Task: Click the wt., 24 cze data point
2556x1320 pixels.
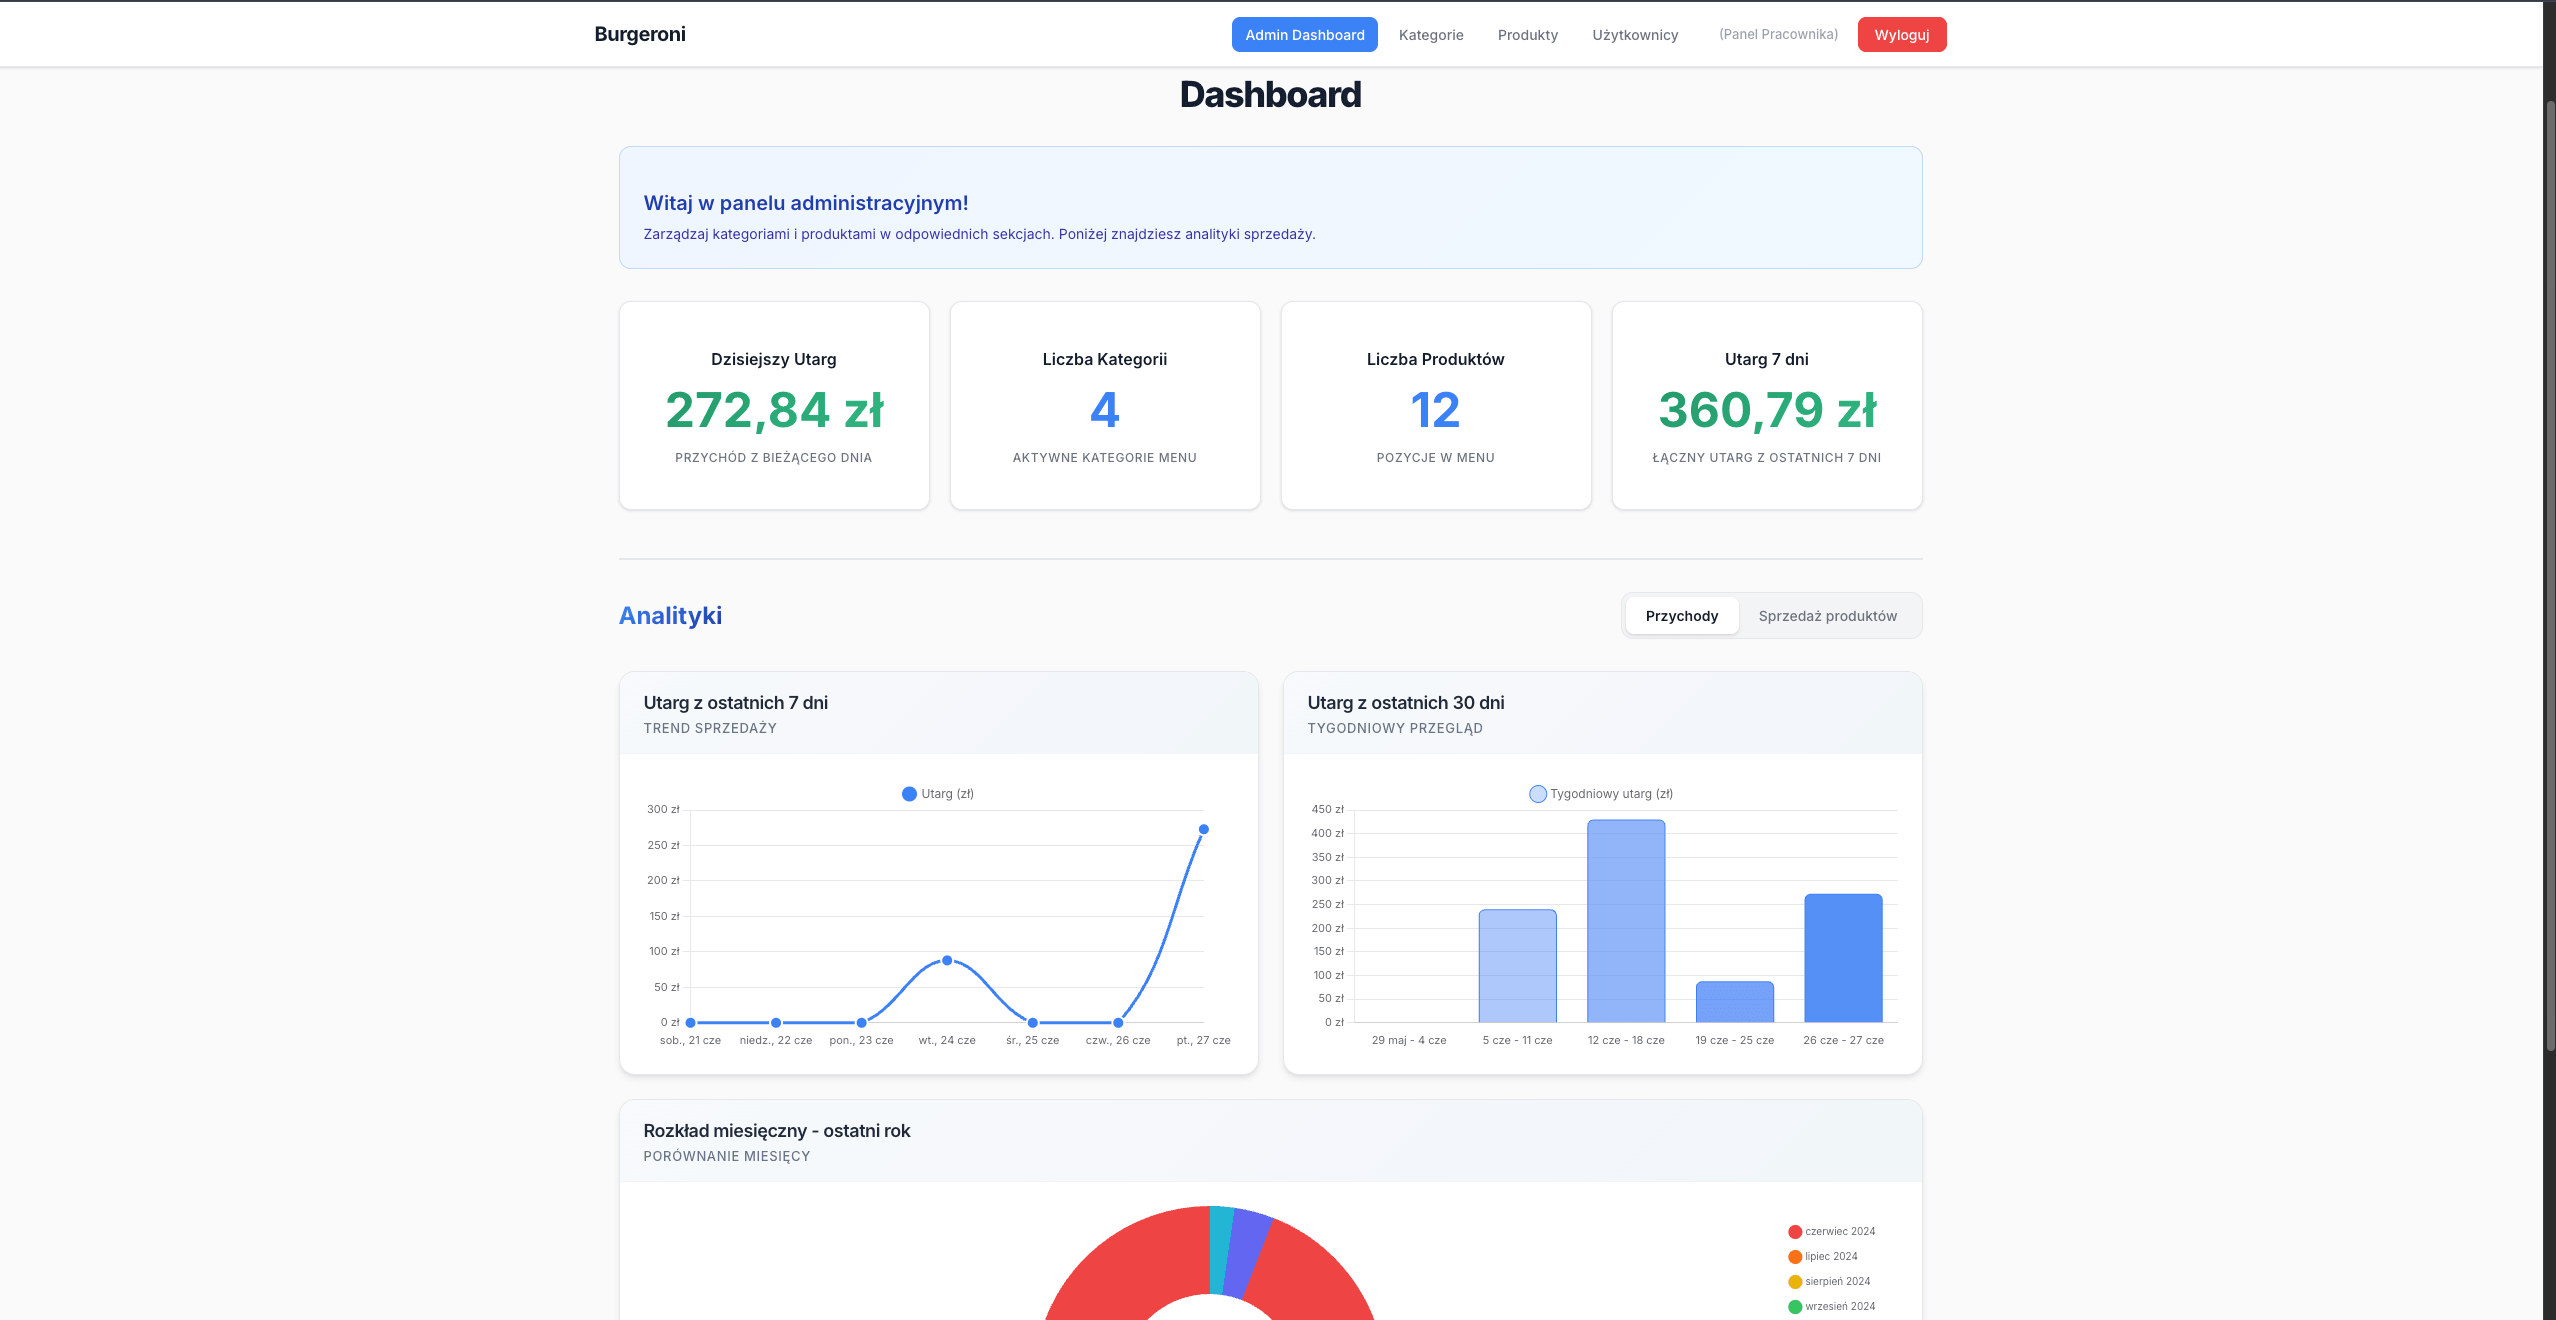Action: click(947, 960)
